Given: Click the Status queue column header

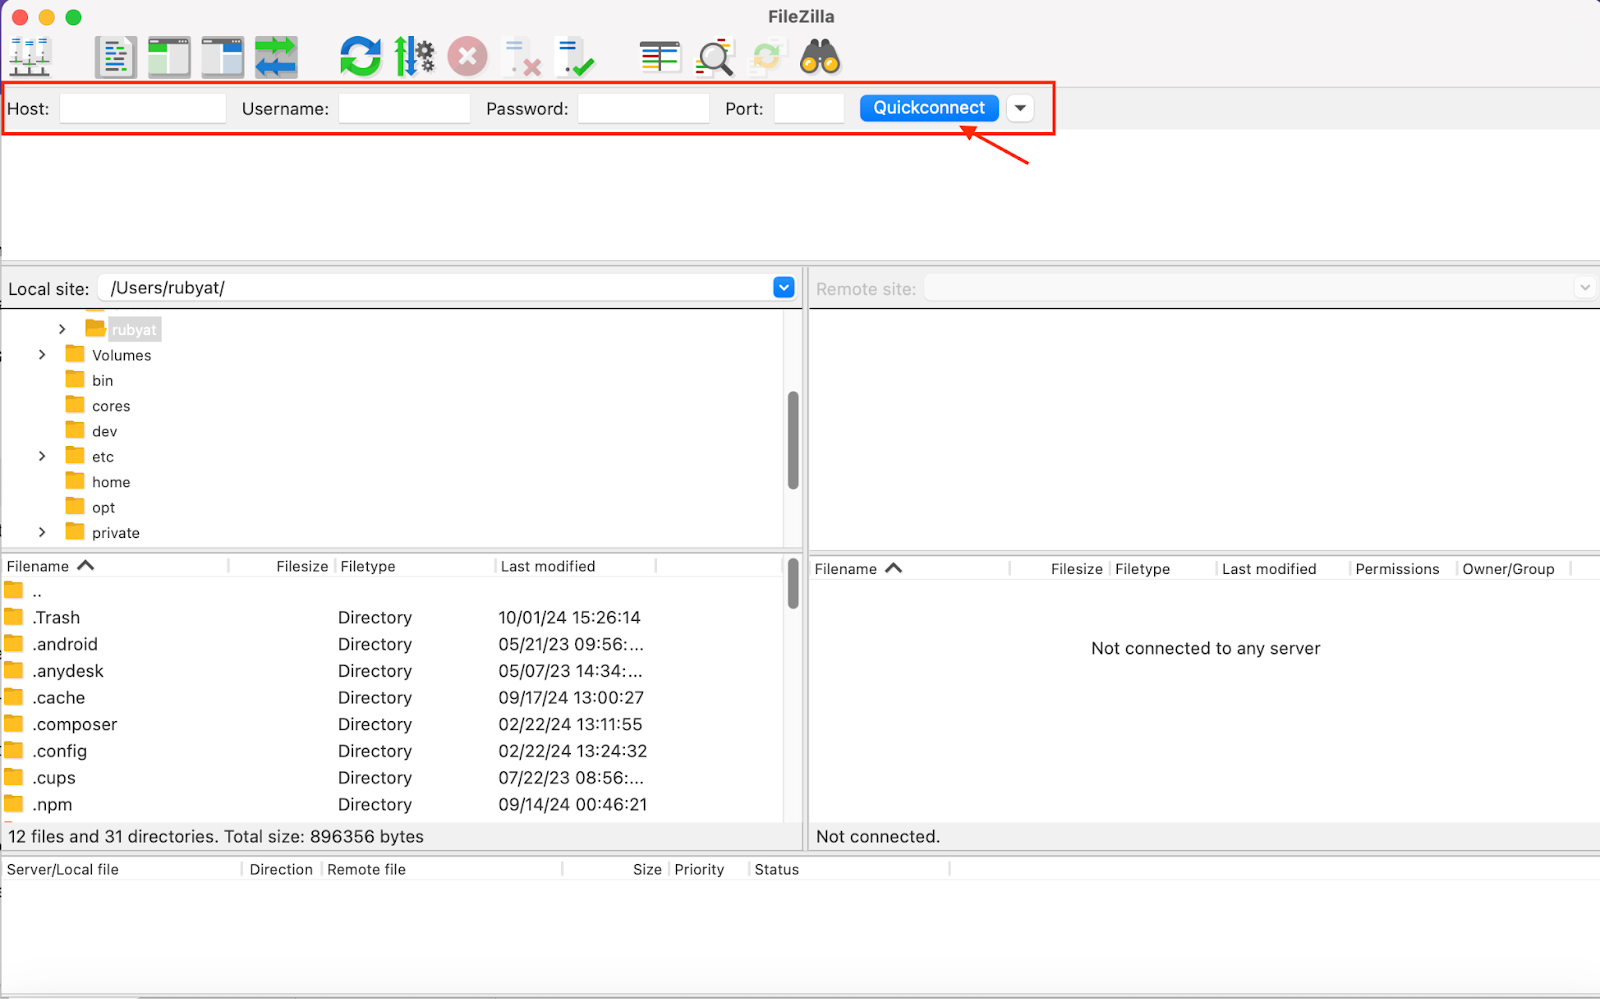Looking at the screenshot, I should (849, 870).
